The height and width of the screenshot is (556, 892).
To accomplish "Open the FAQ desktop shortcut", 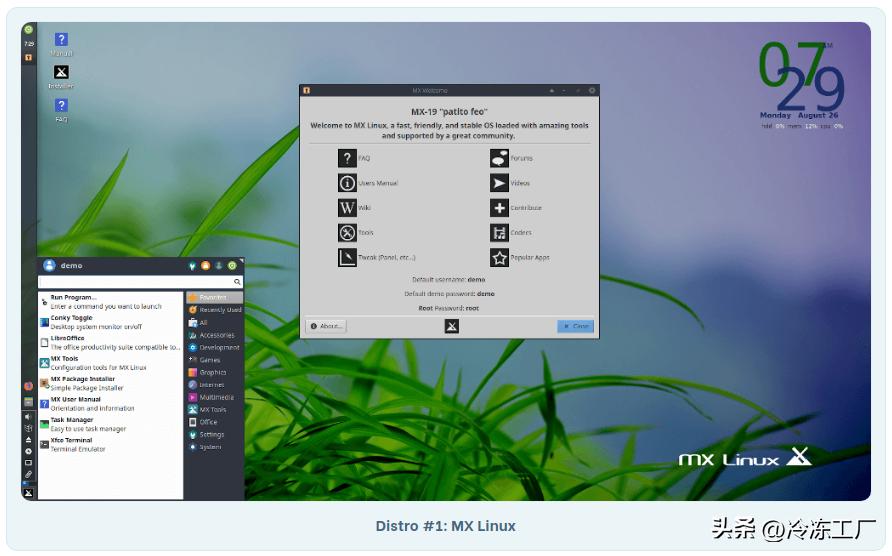I will 61,110.
